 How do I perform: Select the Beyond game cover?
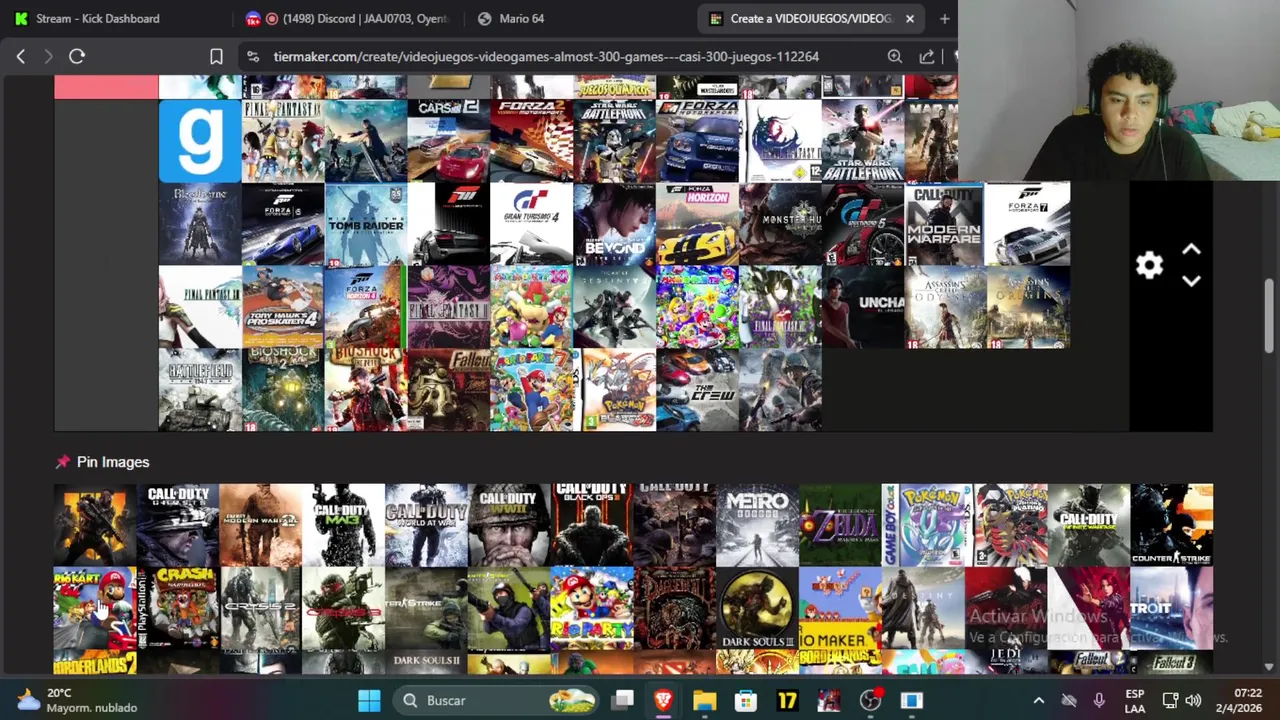click(614, 224)
